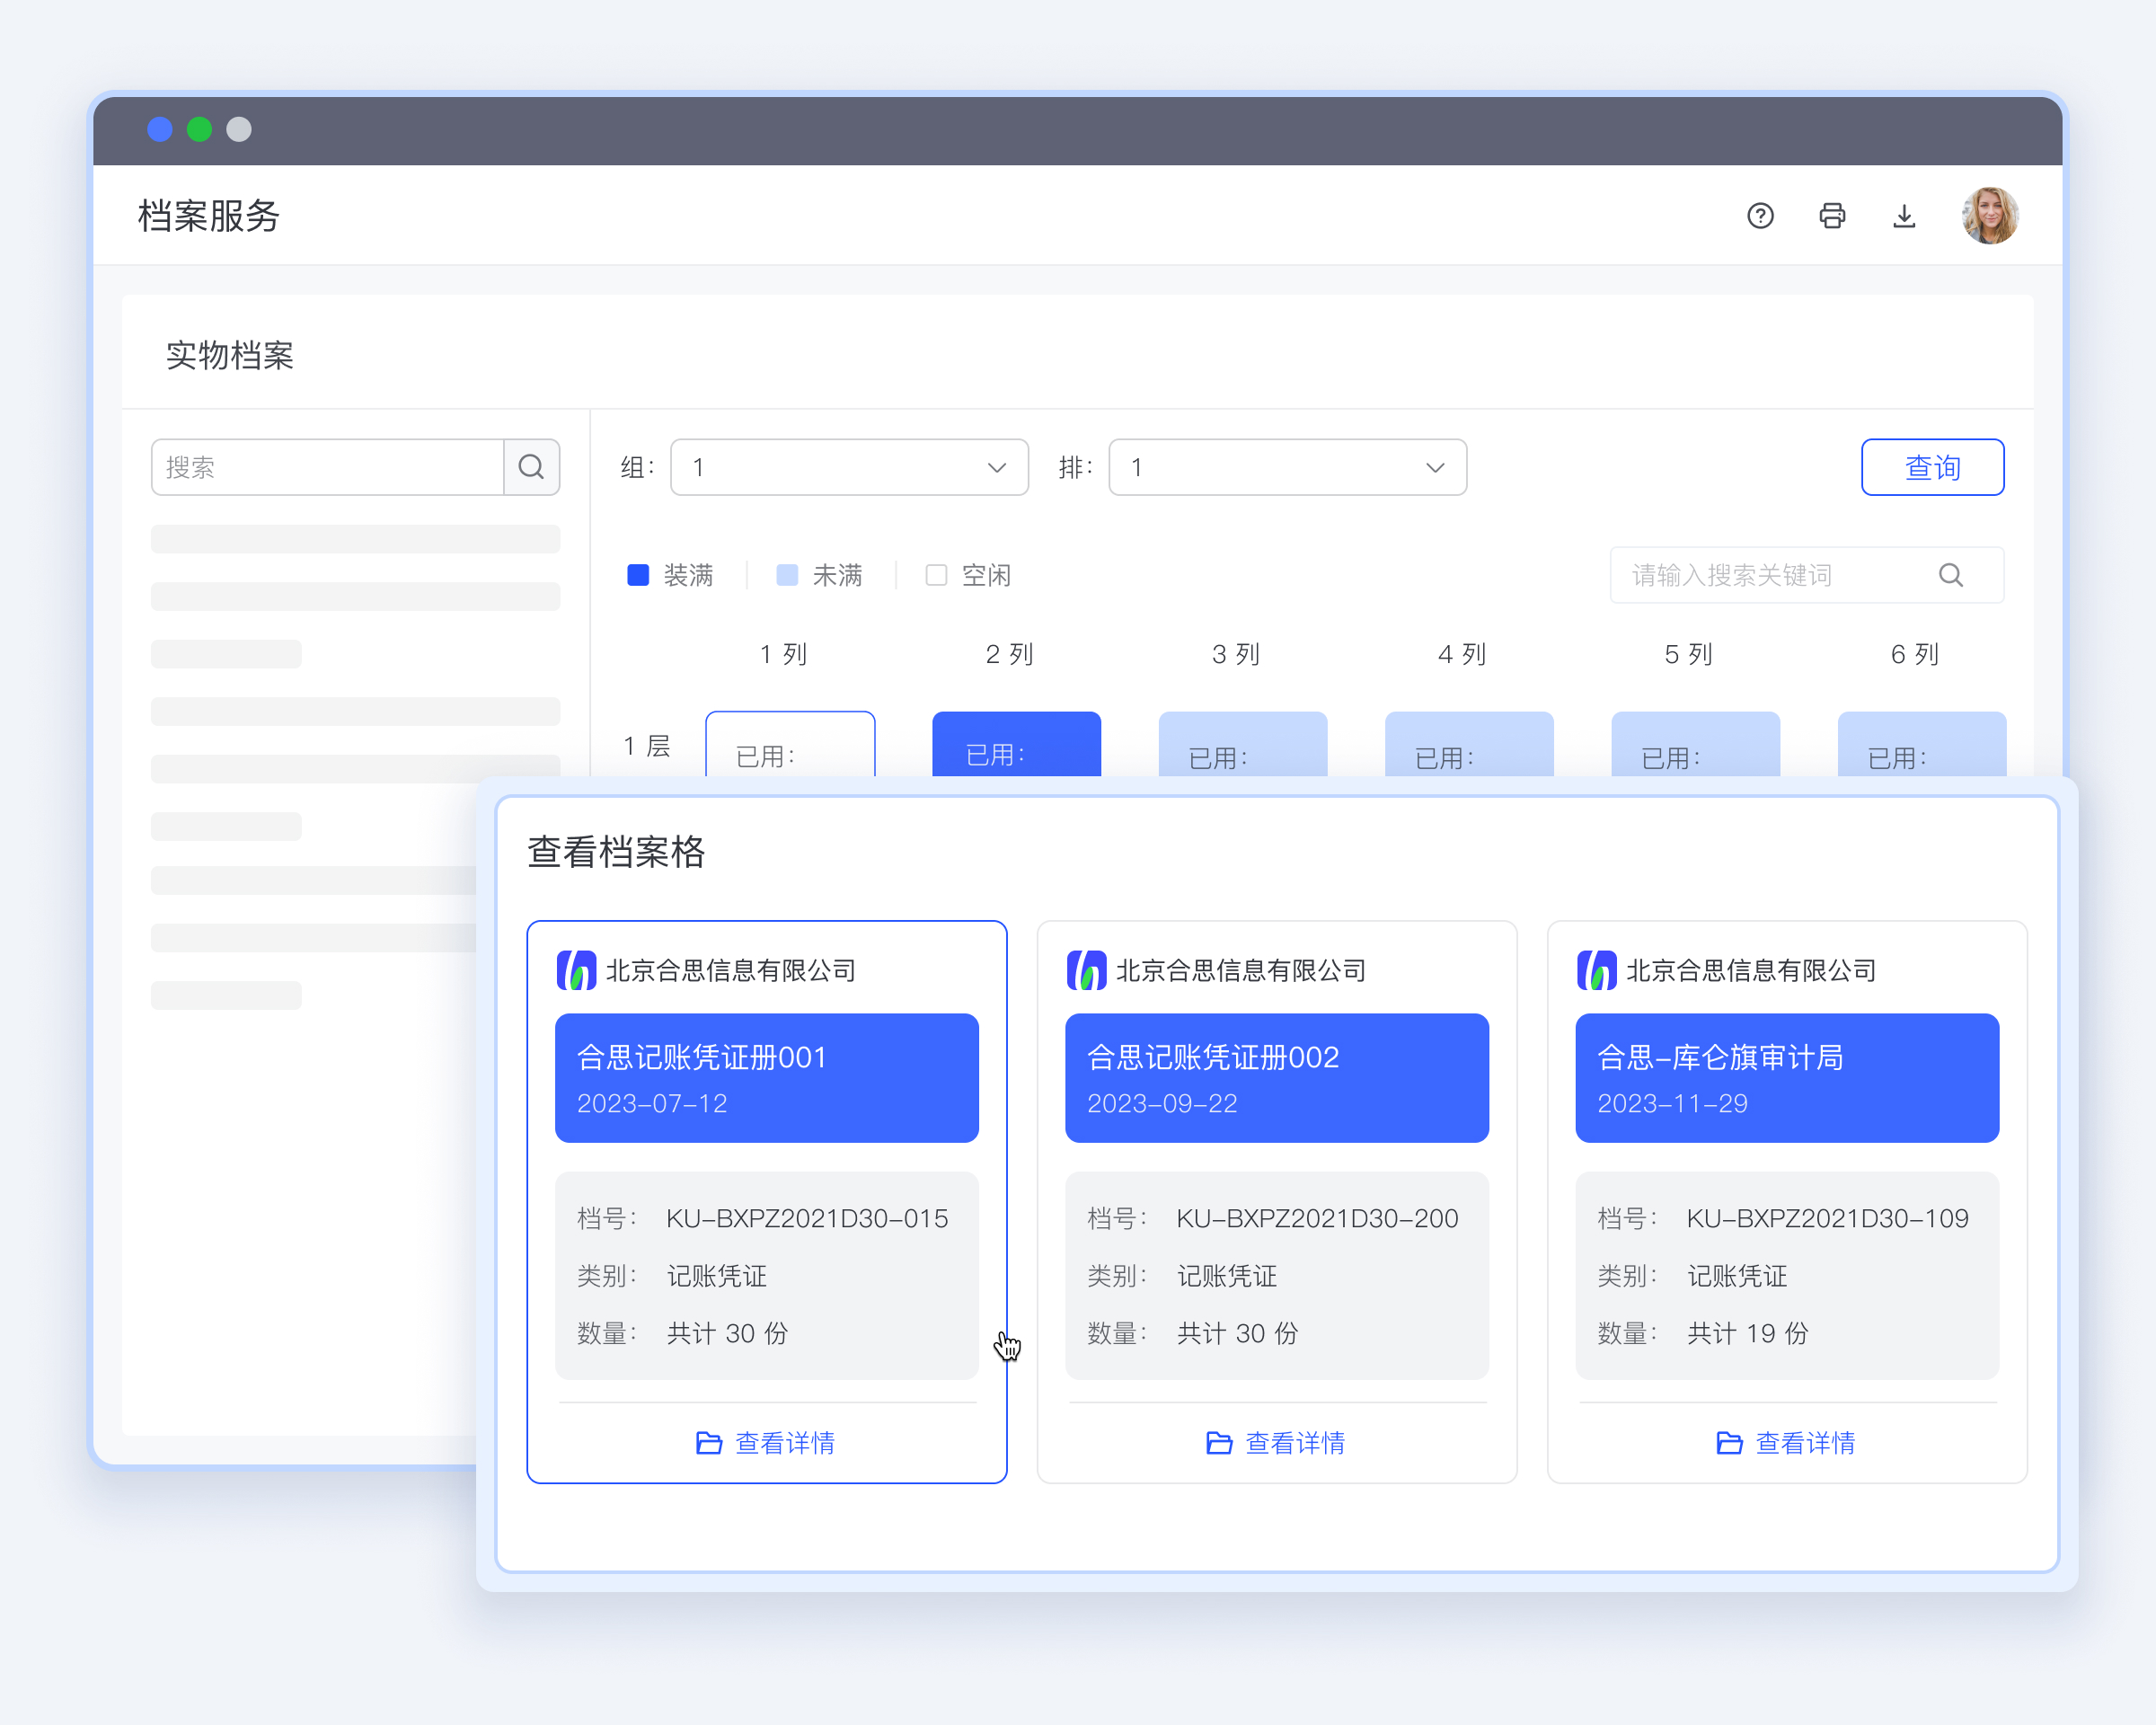Click folder icon under 合思记账凭证册001 card
Screen dimensions: 2156x1725
(709, 1443)
